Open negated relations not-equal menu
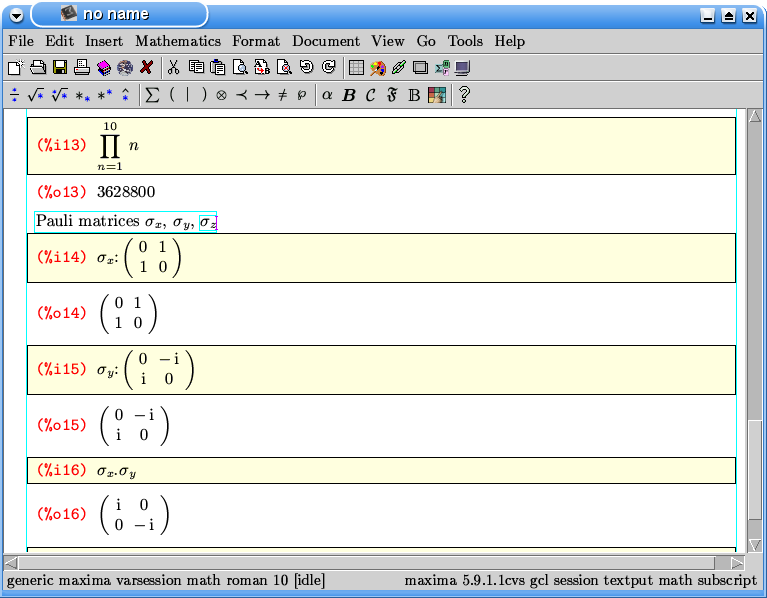Screen dimensions: 767x598 click(x=283, y=95)
